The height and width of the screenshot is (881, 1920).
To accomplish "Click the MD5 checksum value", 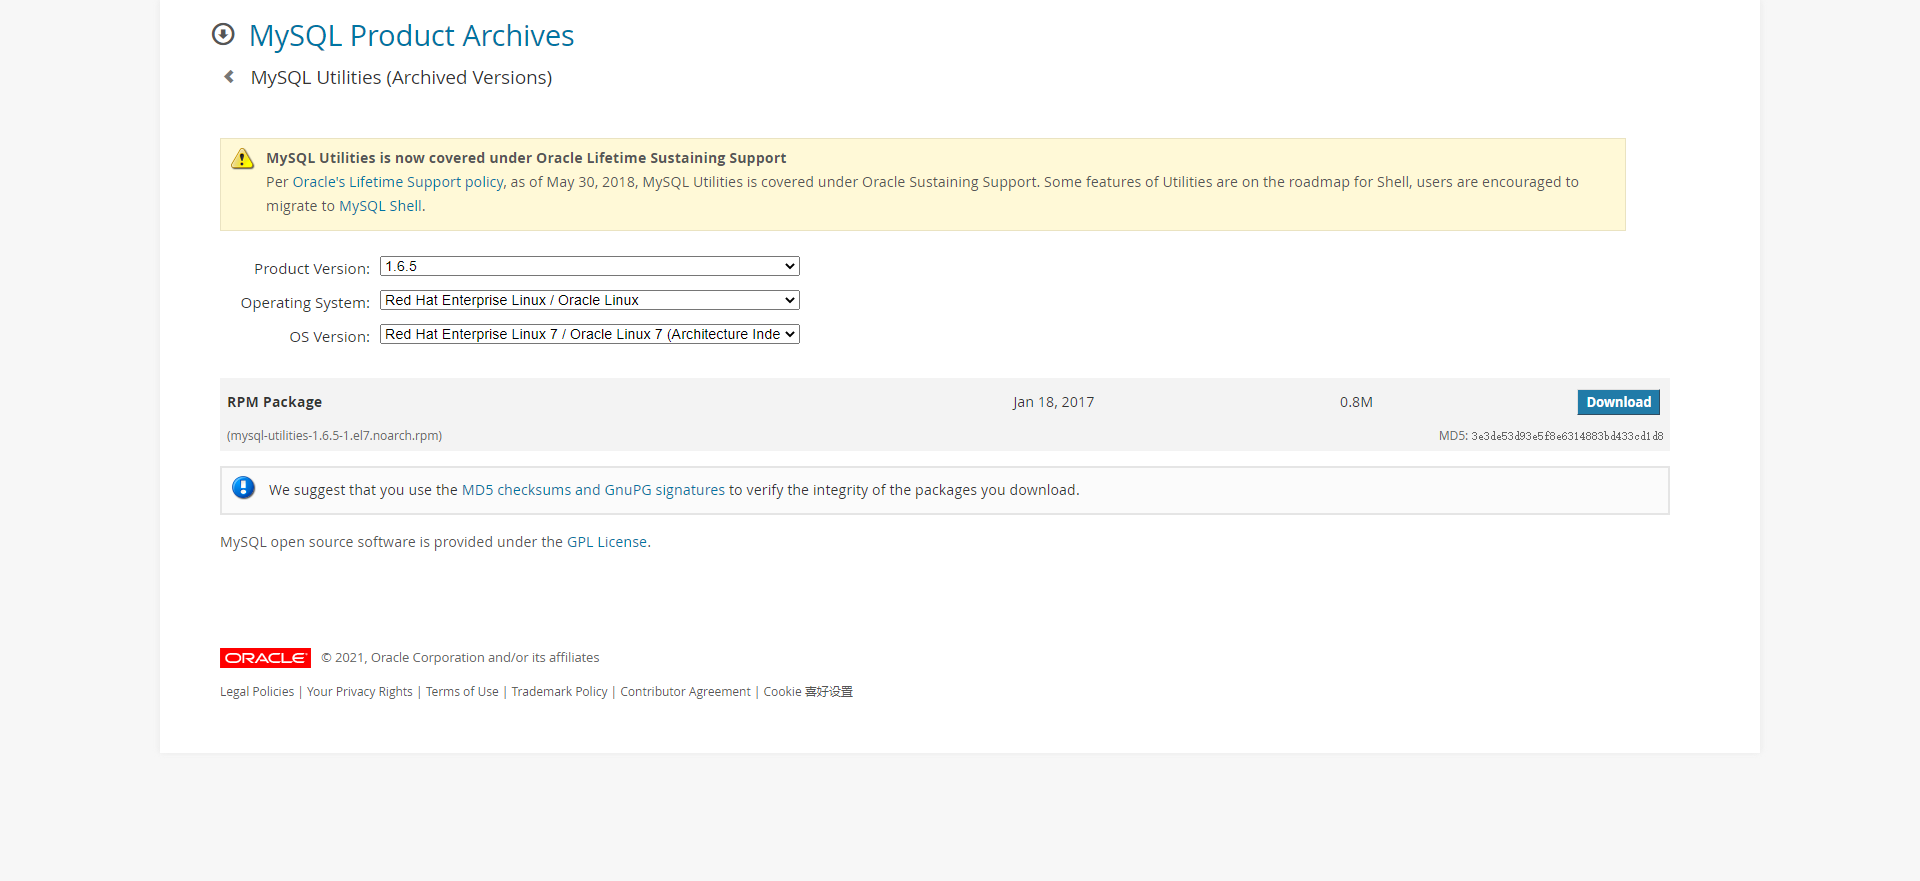I will coord(1567,436).
